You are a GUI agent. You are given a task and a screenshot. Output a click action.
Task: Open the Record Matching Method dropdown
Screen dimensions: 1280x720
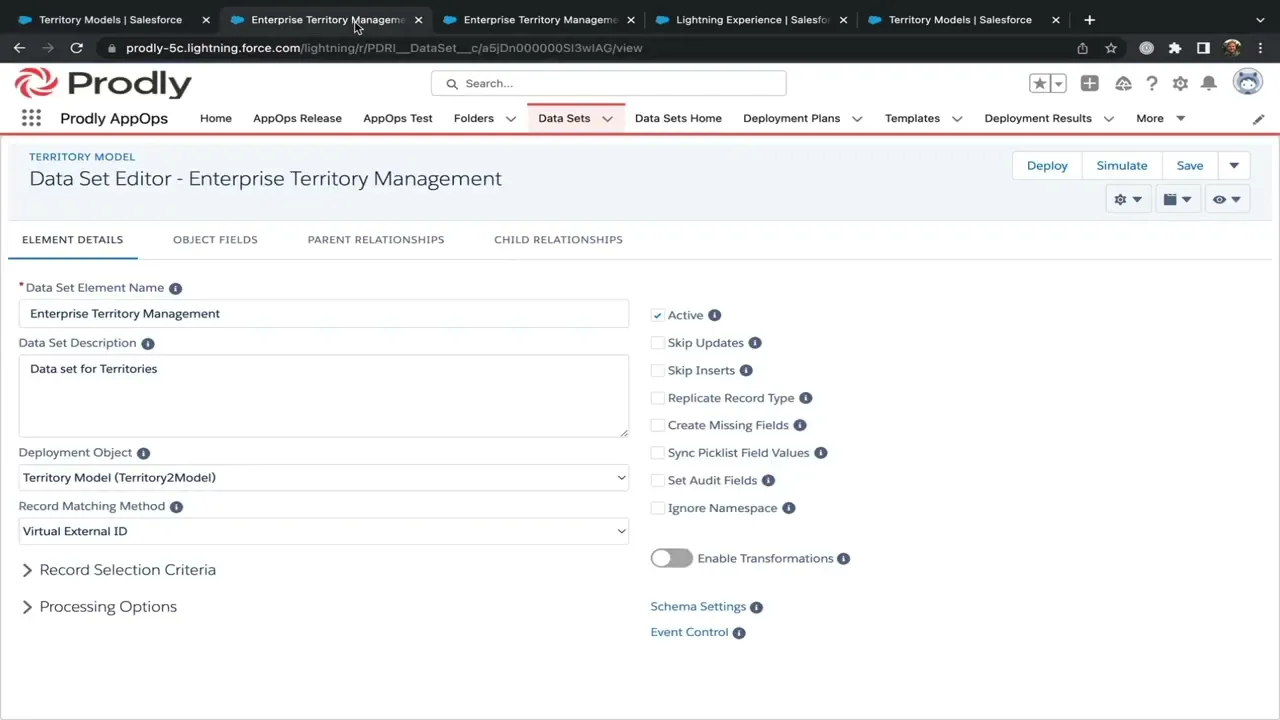click(x=324, y=531)
